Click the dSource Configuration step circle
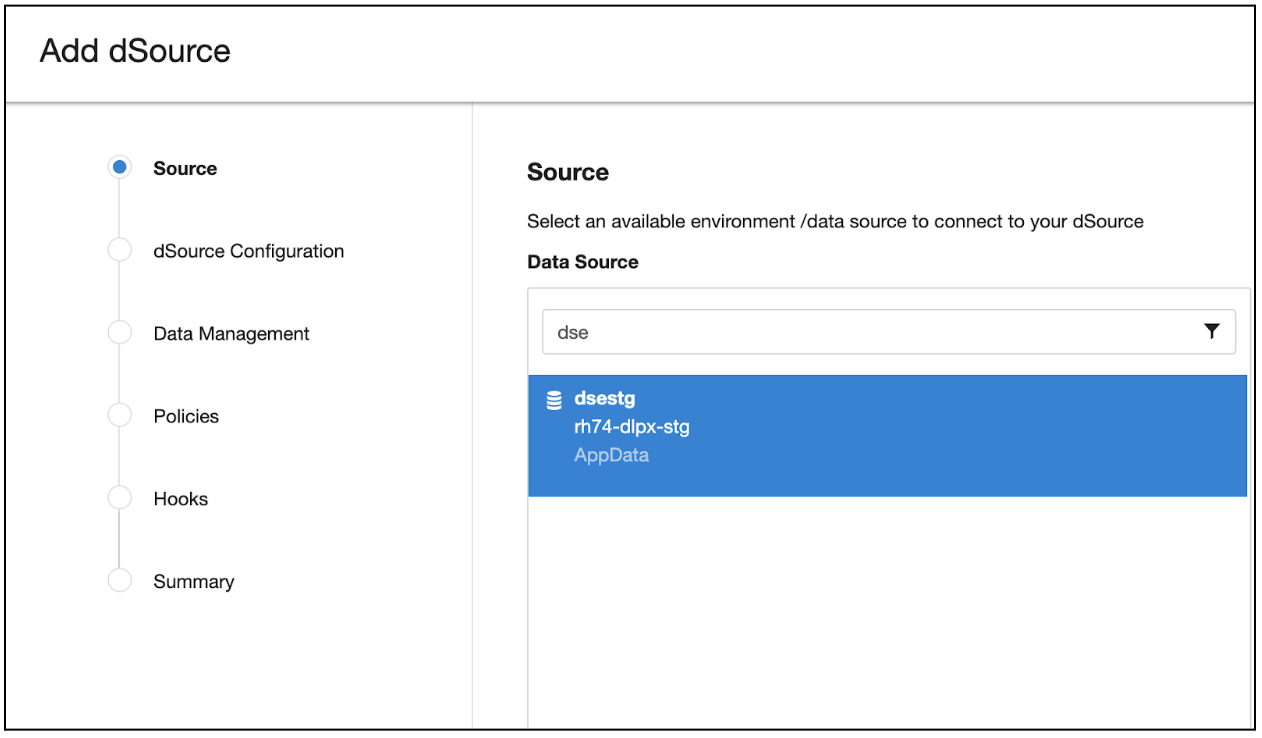The width and height of the screenshot is (1262, 738). tap(119, 251)
